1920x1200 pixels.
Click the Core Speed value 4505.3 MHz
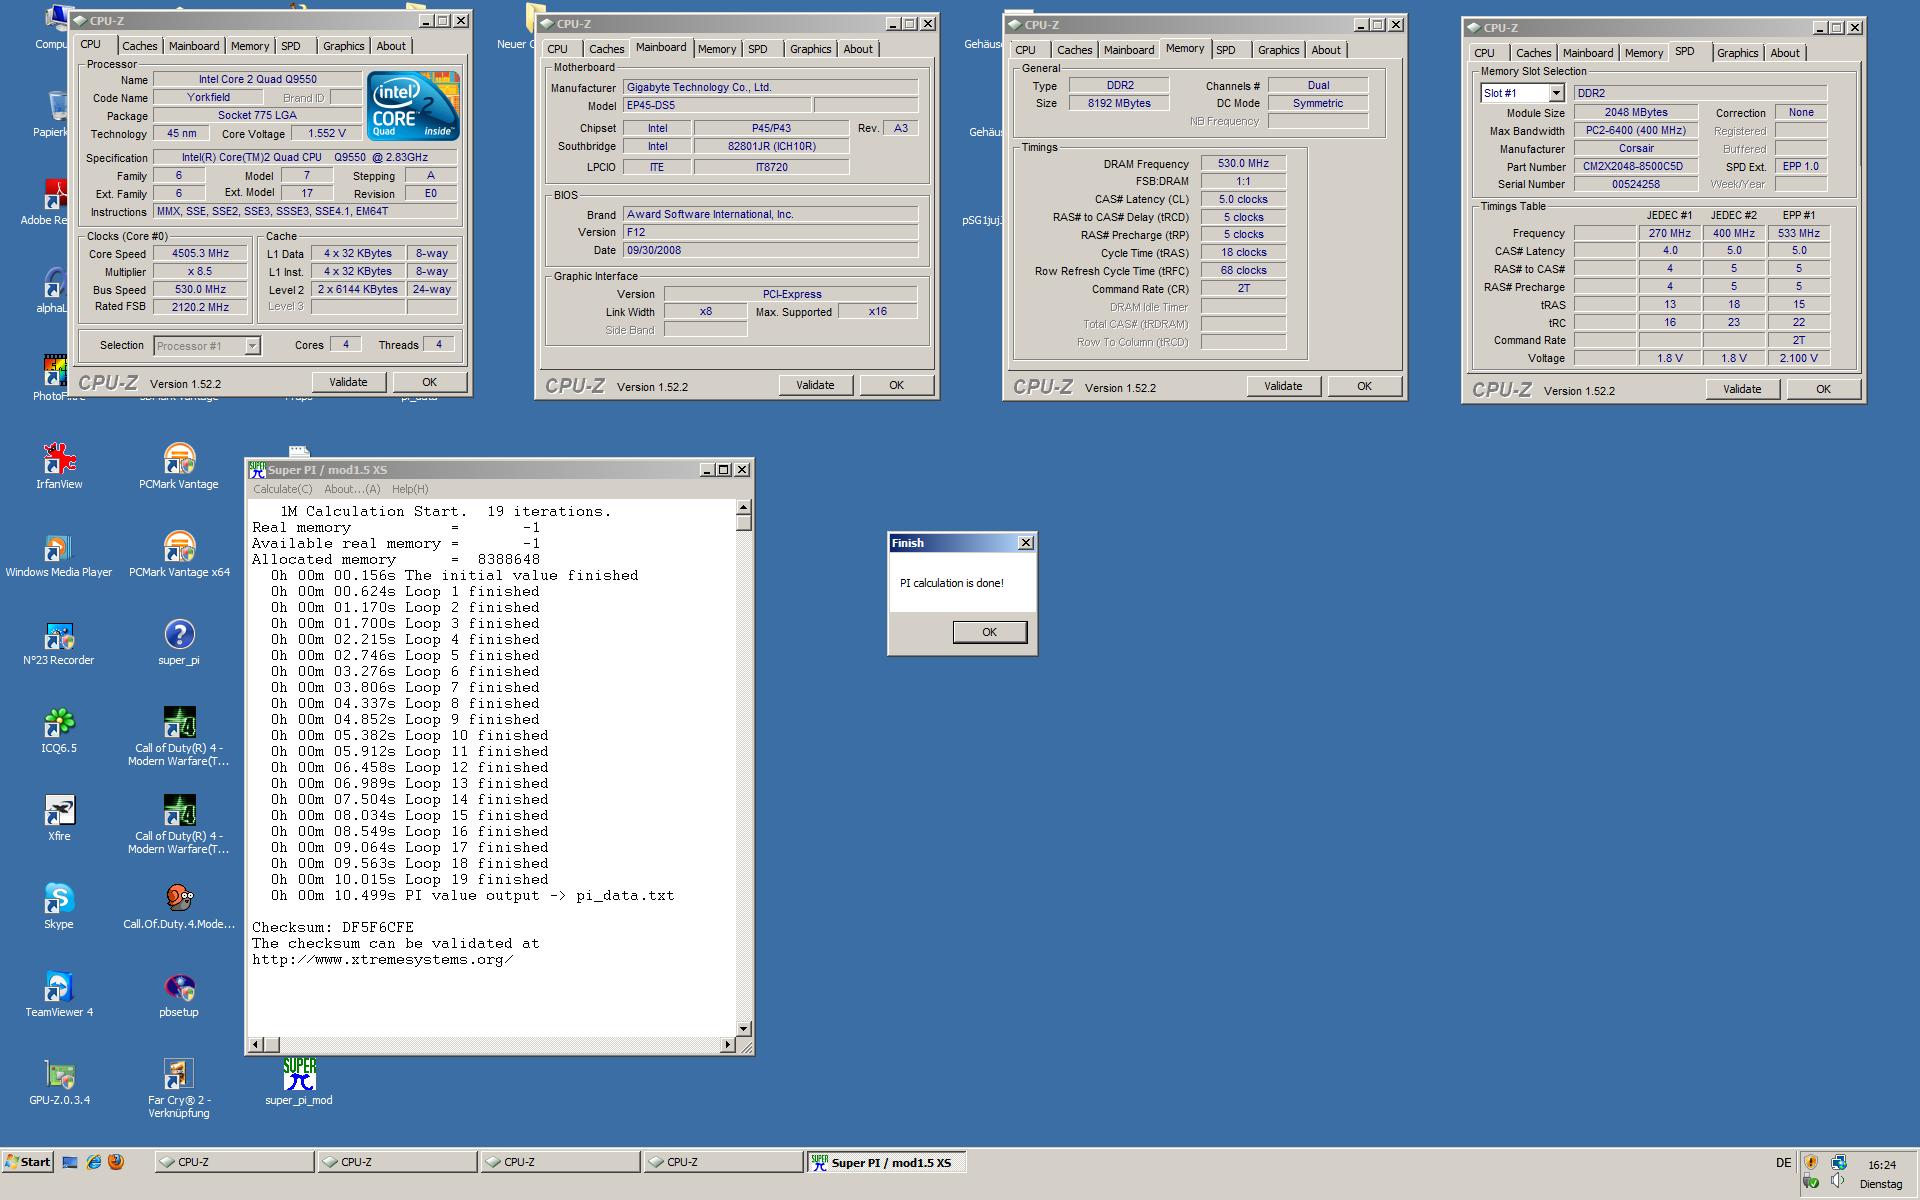pyautogui.click(x=200, y=254)
